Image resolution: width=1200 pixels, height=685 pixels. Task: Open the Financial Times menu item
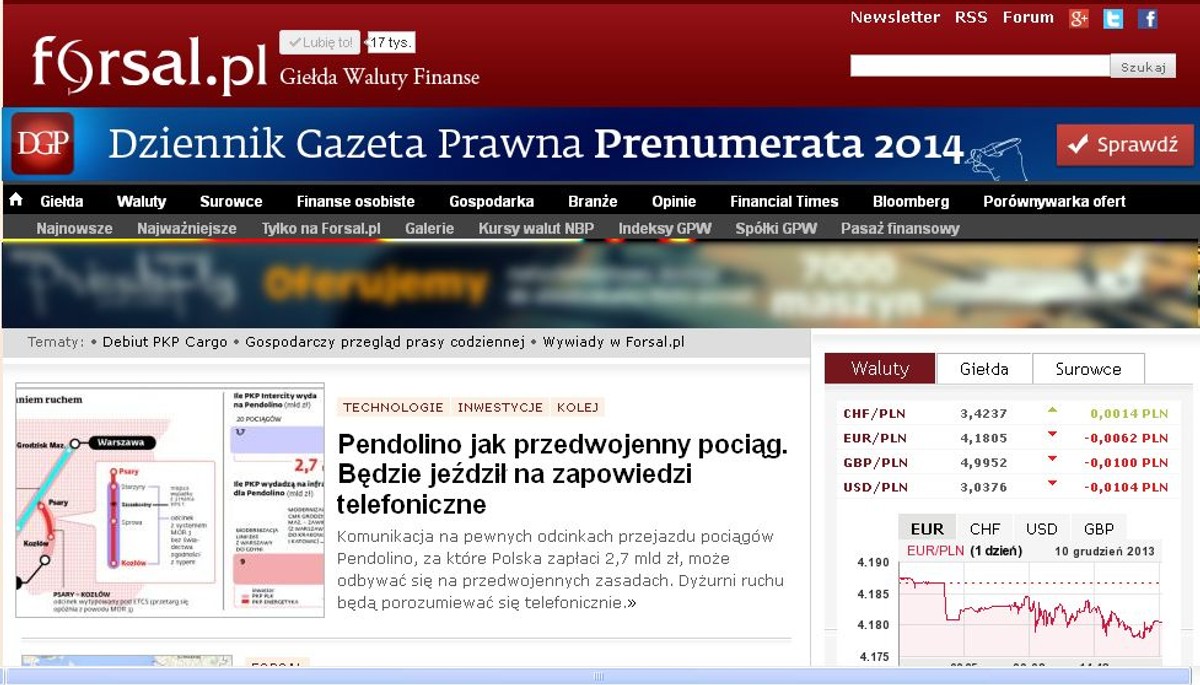point(784,201)
